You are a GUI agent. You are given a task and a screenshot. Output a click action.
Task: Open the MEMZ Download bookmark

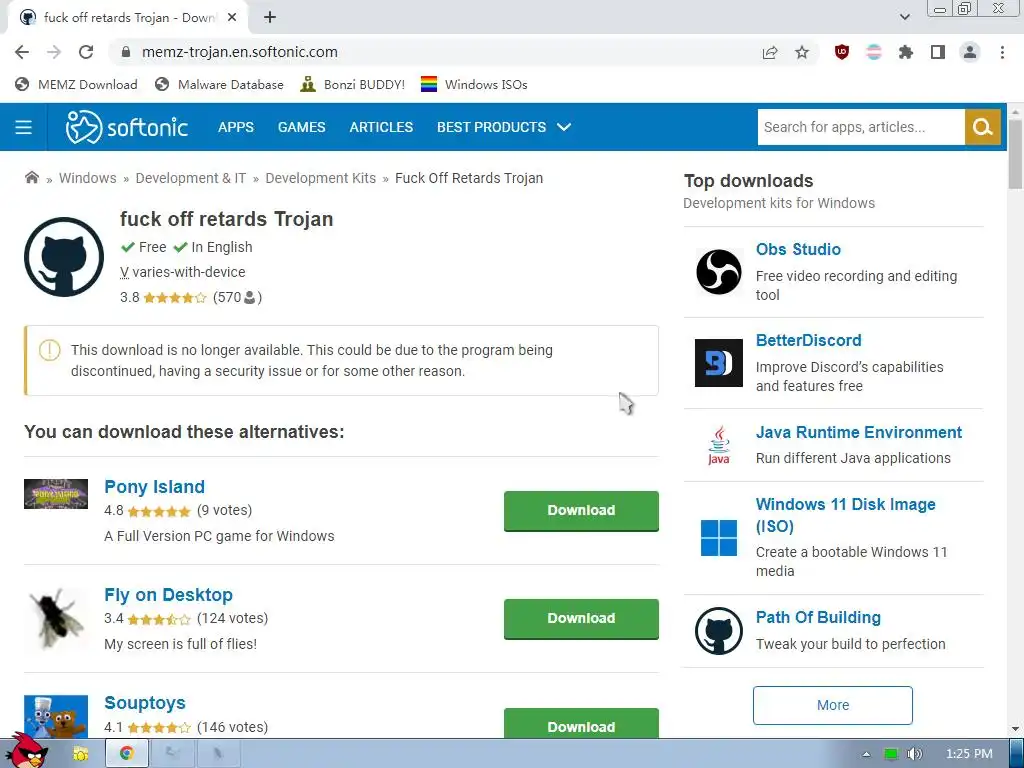tap(76, 84)
